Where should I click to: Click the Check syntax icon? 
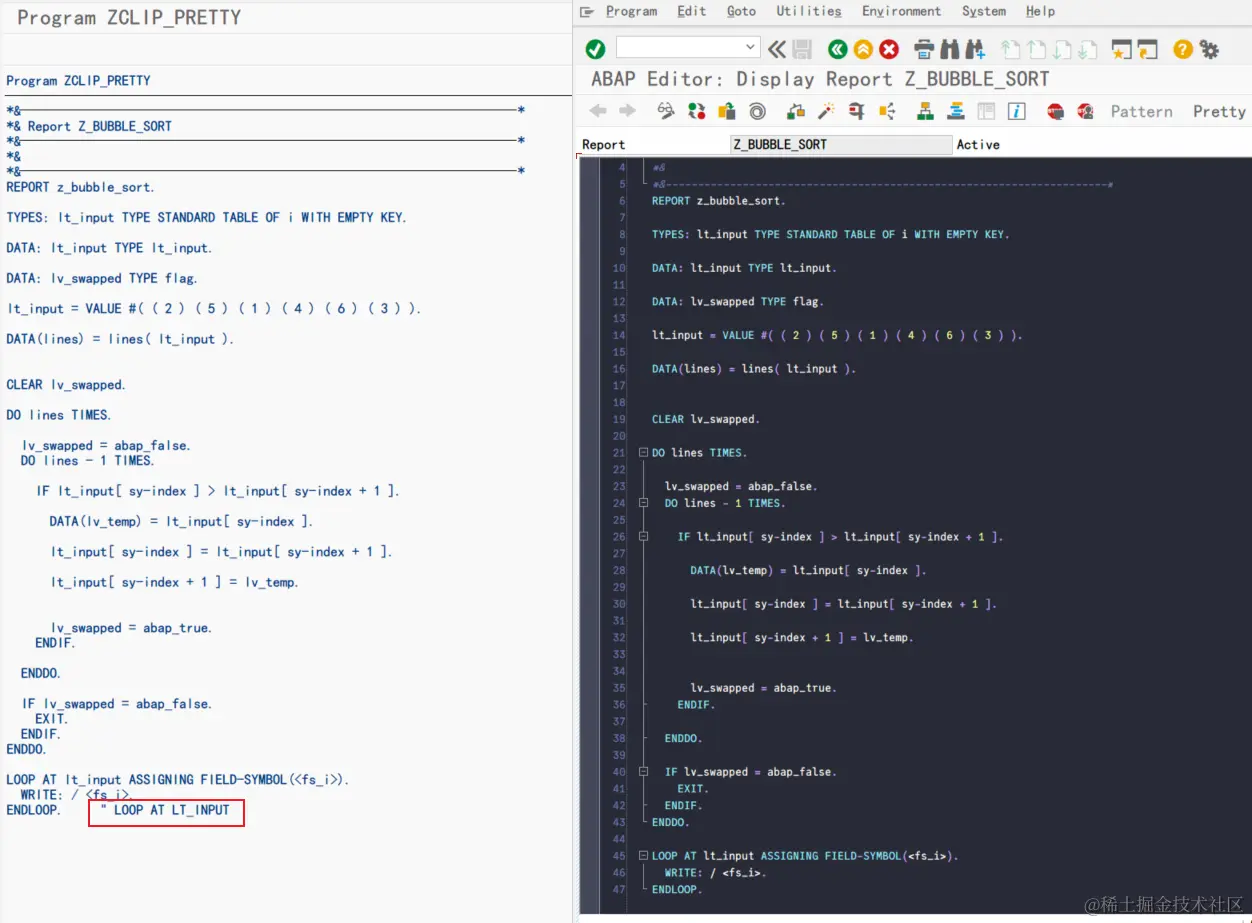(797, 111)
